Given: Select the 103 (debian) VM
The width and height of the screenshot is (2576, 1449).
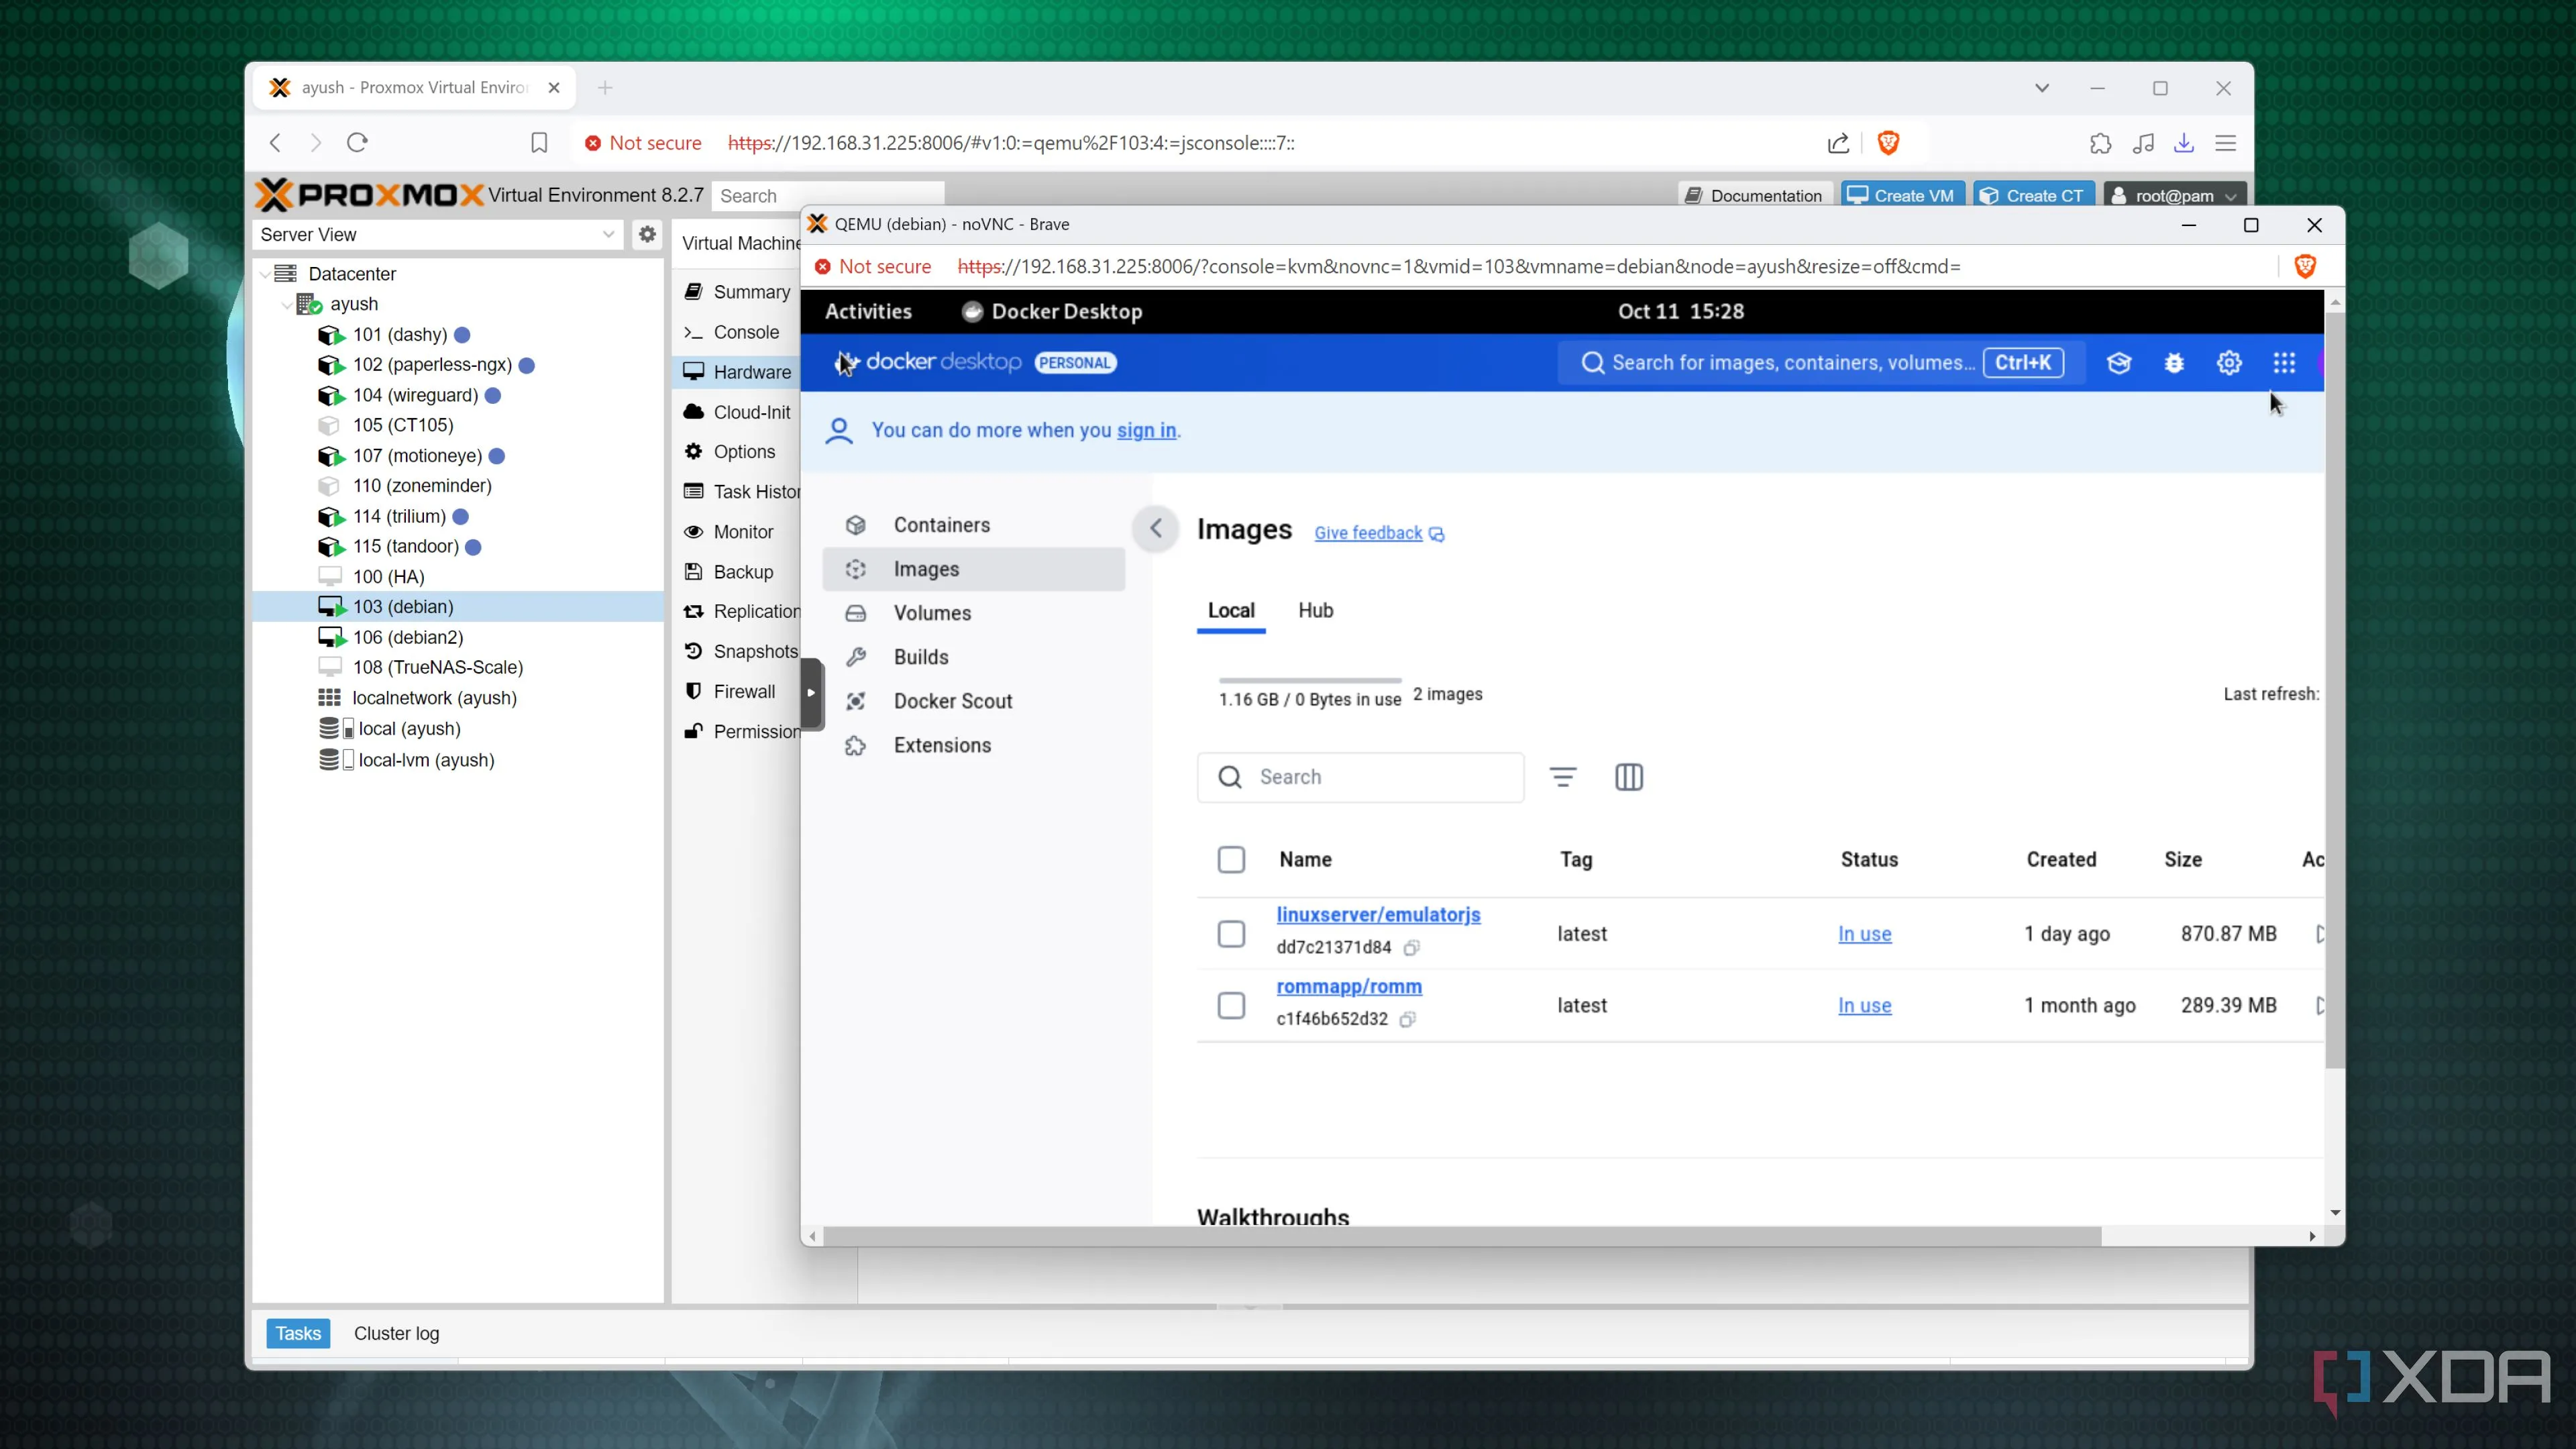Looking at the screenshot, I should tap(458, 607).
